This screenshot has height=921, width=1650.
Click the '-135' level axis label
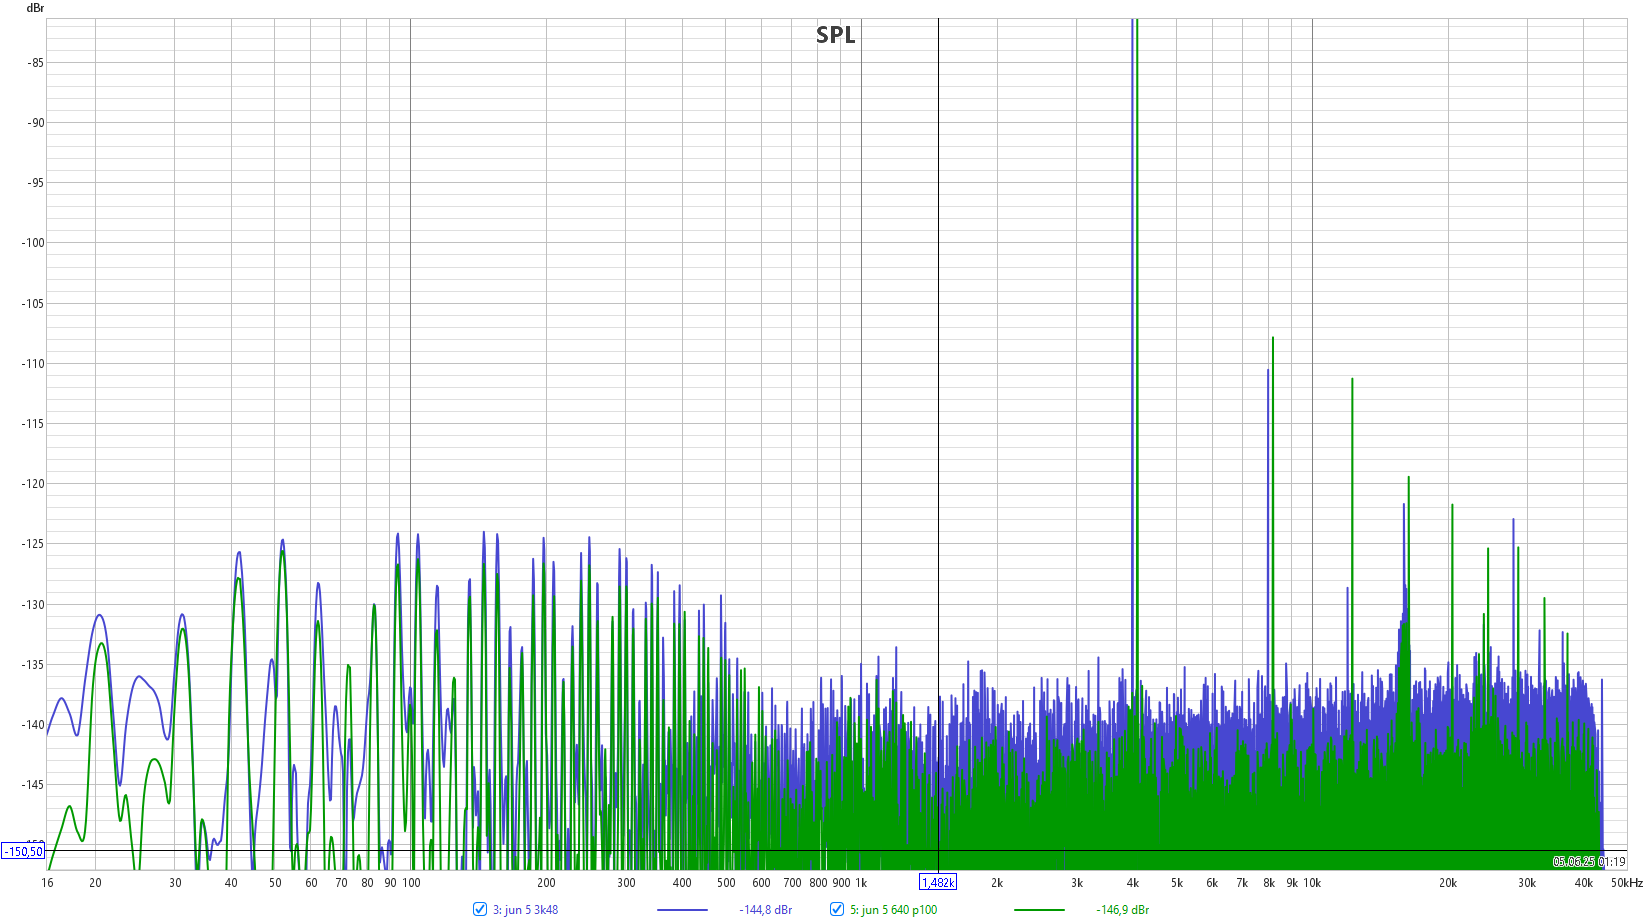pyautogui.click(x=33, y=664)
